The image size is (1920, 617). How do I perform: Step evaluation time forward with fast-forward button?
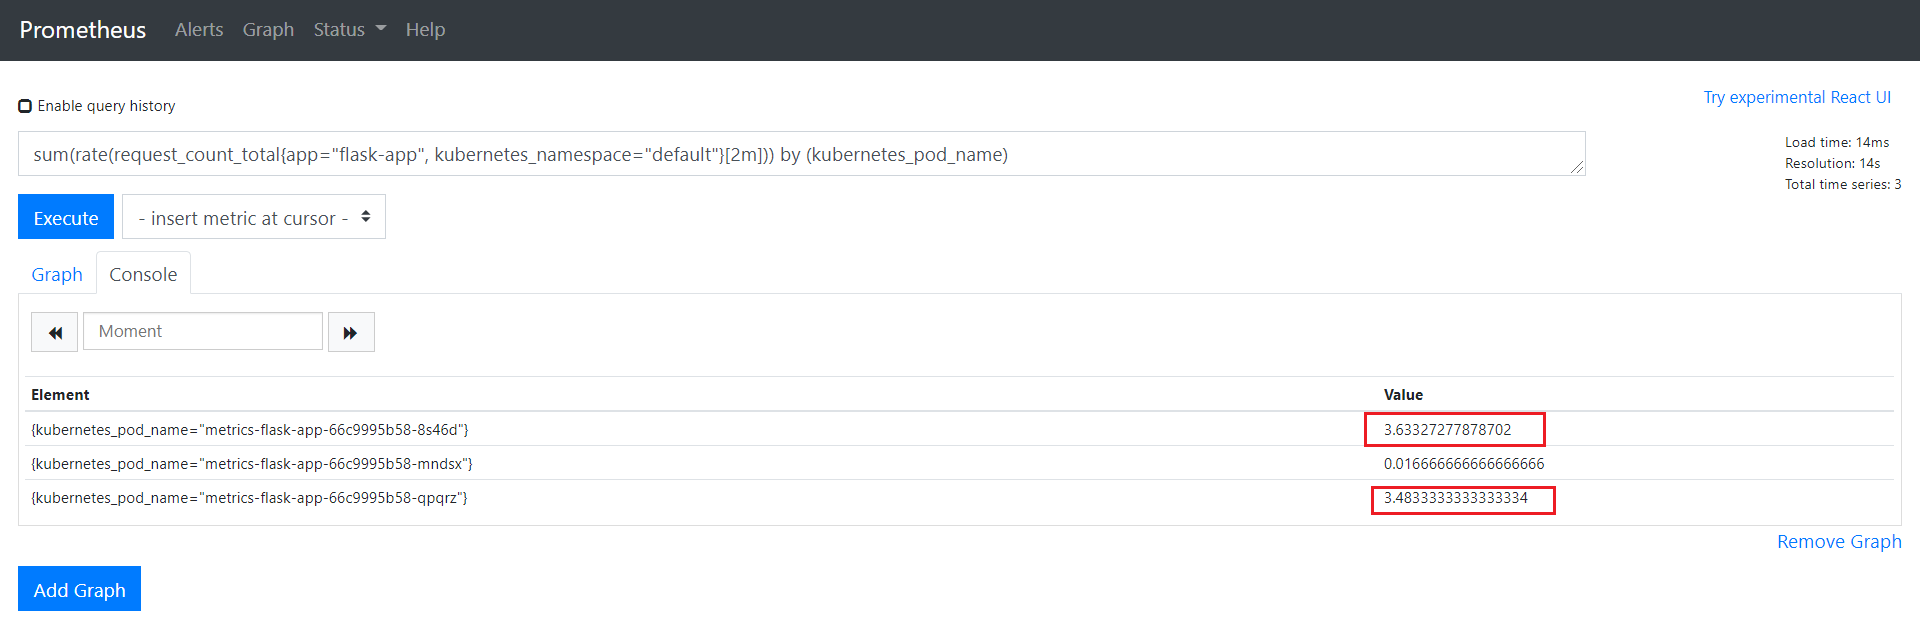[351, 332]
